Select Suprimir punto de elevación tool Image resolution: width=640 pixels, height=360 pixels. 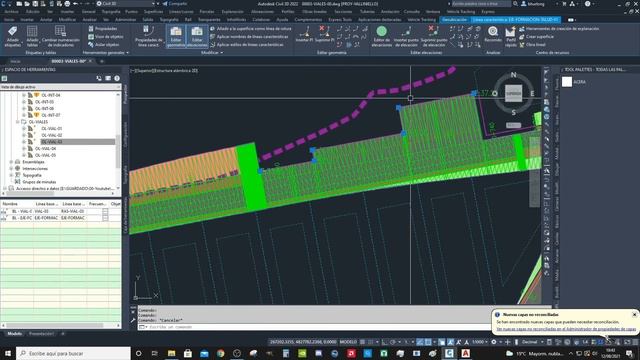click(433, 36)
